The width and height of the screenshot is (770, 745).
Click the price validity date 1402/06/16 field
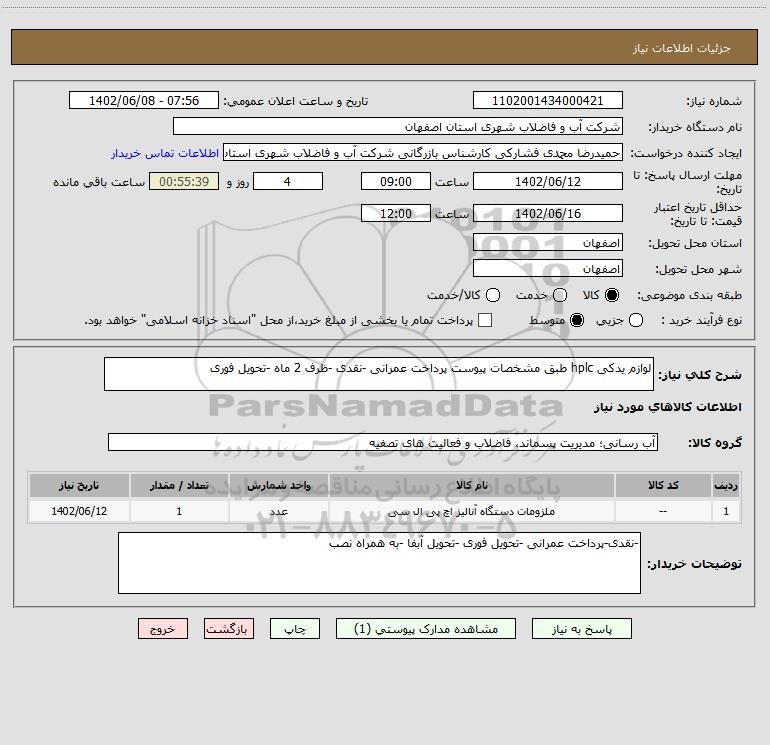coord(548,214)
